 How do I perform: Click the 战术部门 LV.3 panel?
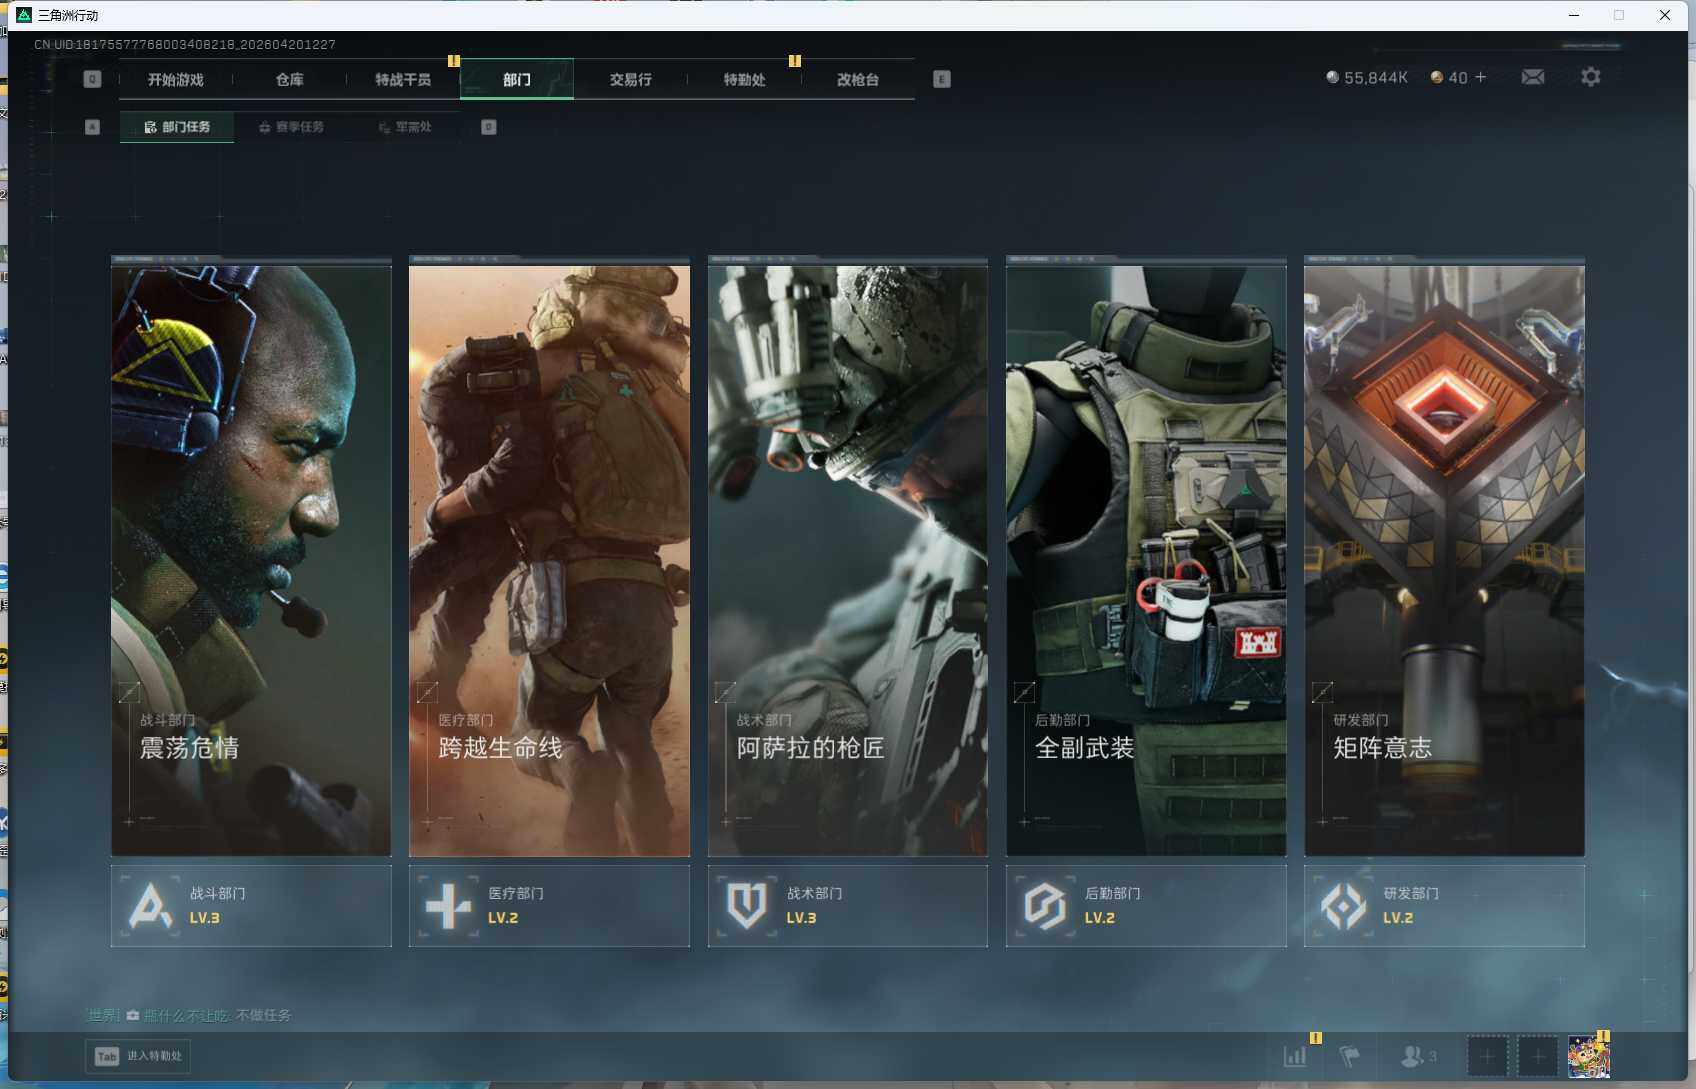click(847, 906)
